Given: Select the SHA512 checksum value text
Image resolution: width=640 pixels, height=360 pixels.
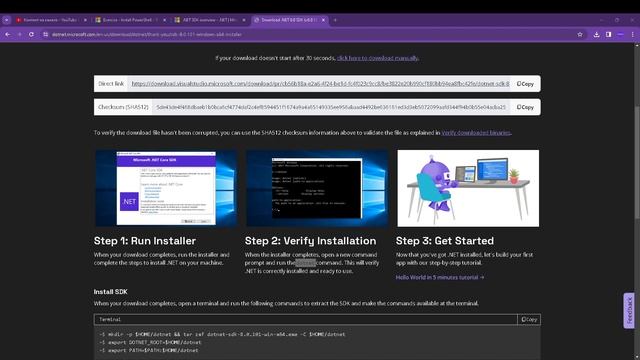Looking at the screenshot, I should (x=331, y=107).
